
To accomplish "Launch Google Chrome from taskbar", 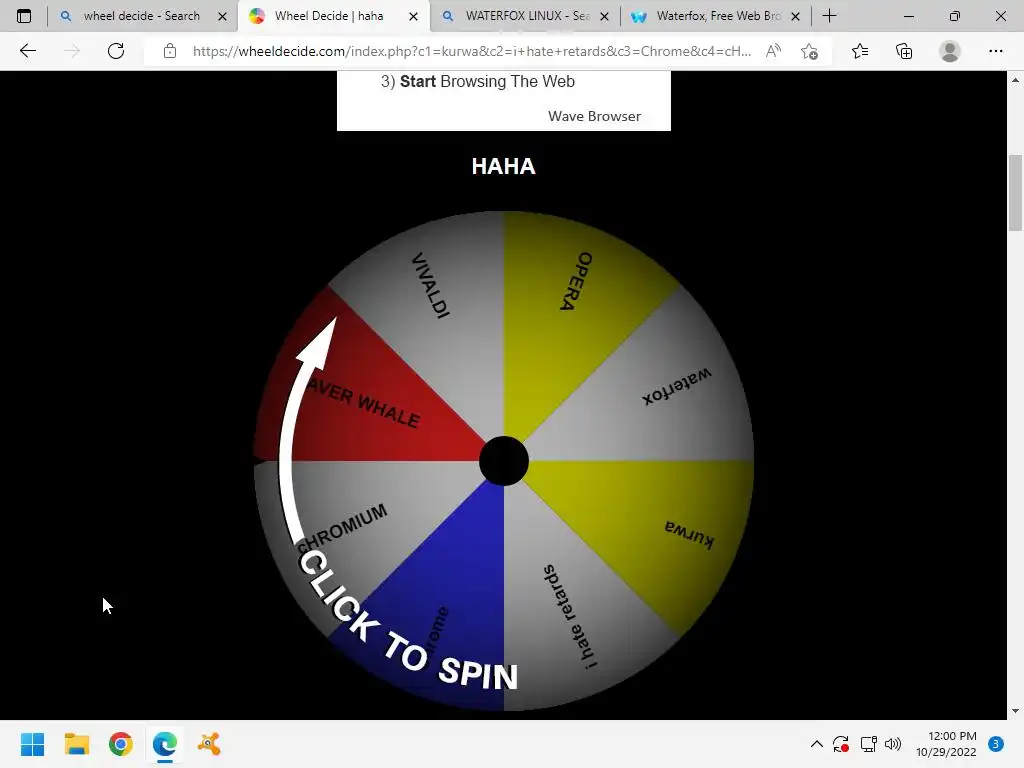I will pos(121,744).
